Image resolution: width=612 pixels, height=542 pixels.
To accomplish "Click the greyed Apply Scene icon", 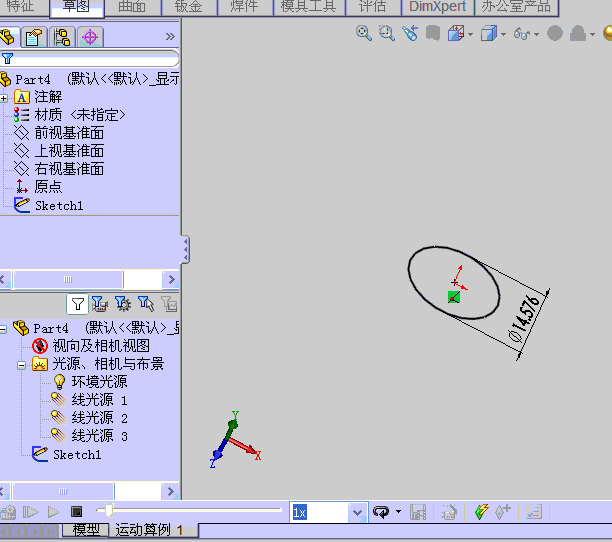I will (x=578, y=33).
